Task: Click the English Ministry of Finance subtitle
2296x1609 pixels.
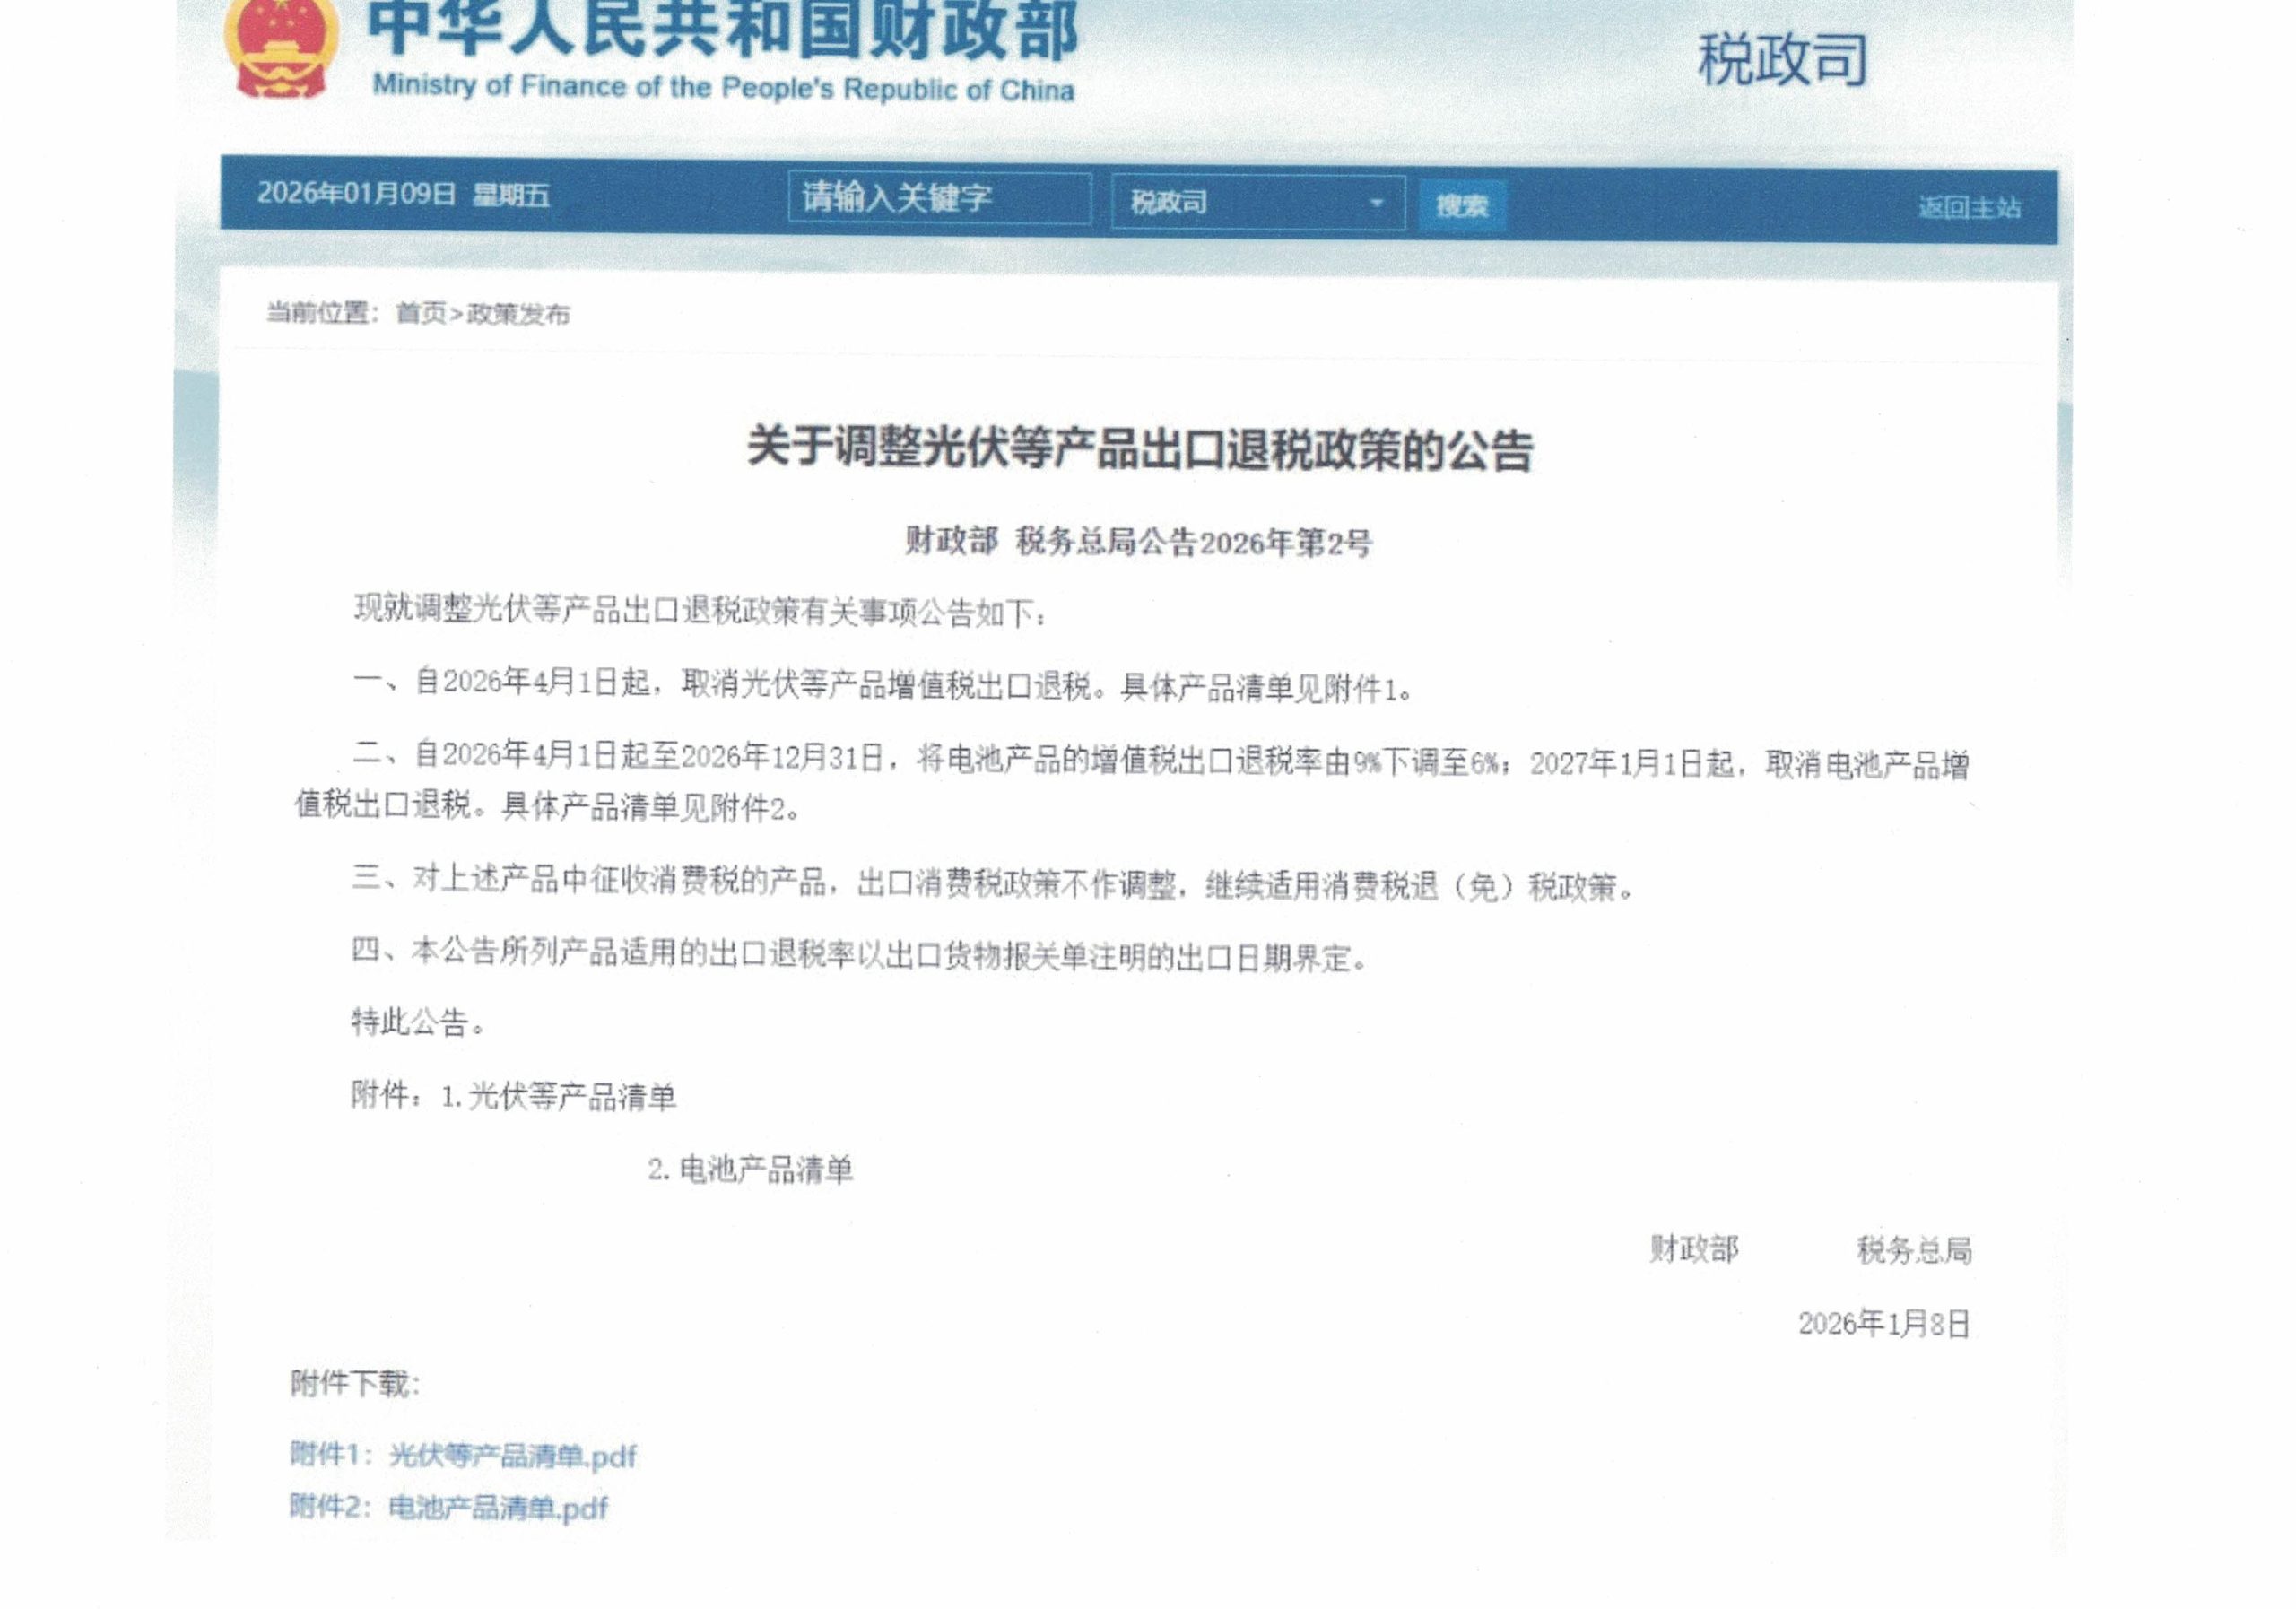Action: (x=723, y=88)
